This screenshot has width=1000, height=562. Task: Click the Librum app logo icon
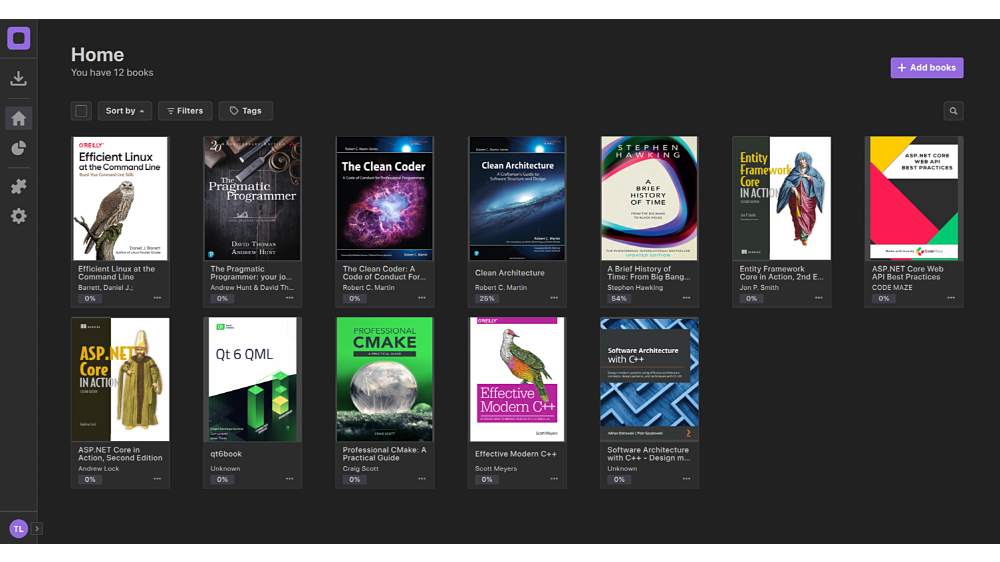pyautogui.click(x=18, y=39)
